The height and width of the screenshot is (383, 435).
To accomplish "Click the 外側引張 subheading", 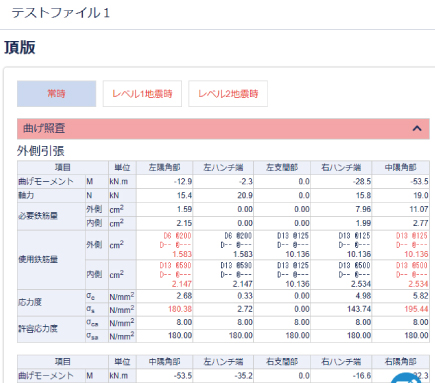I will point(40,151).
